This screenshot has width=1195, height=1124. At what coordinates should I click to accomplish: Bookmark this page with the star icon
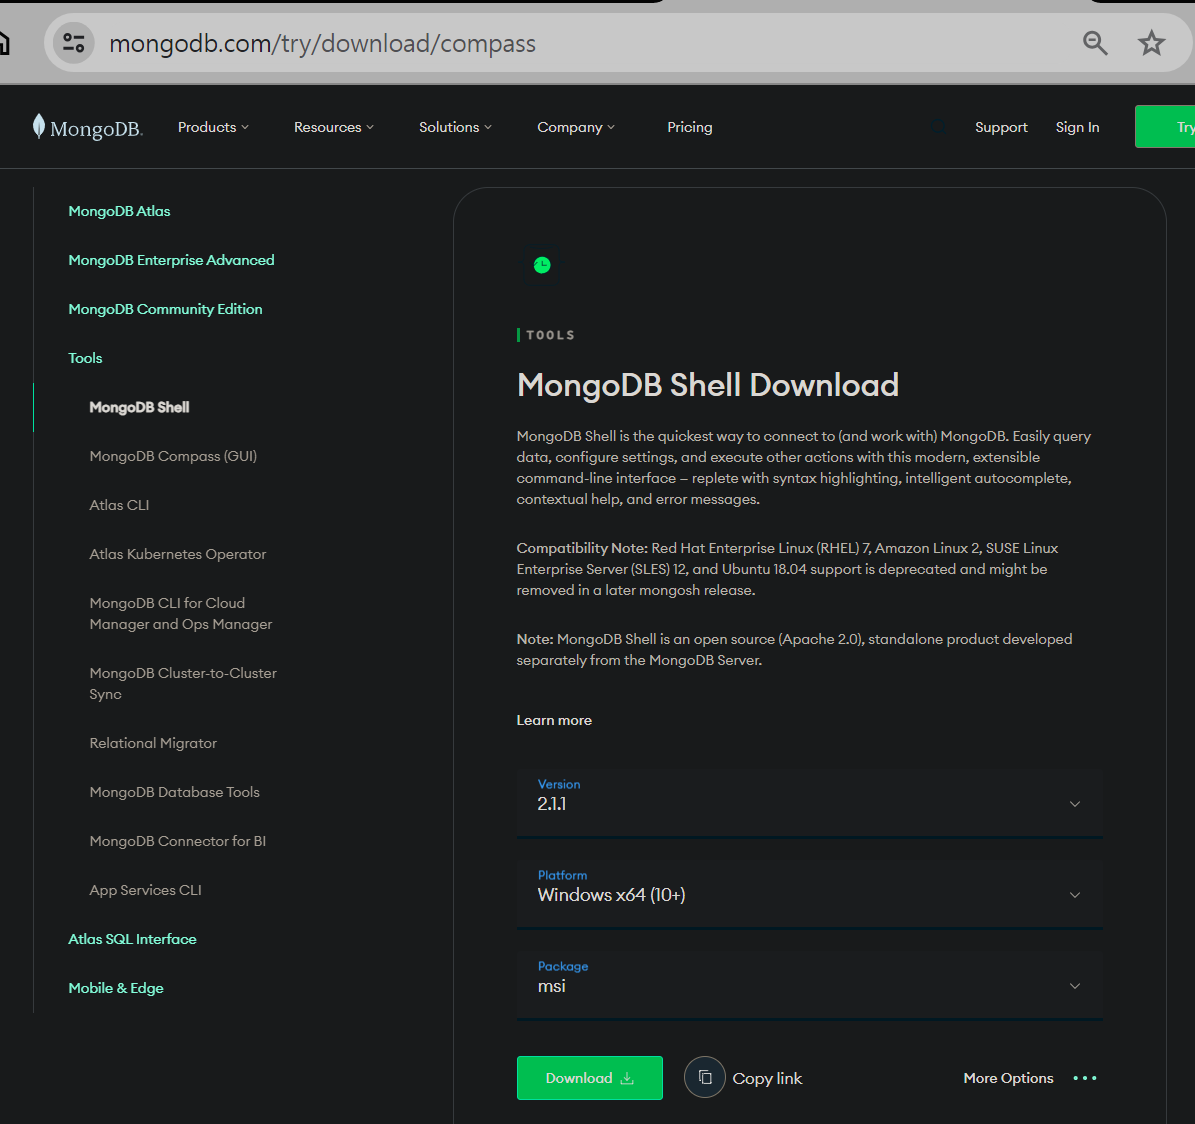click(x=1151, y=43)
